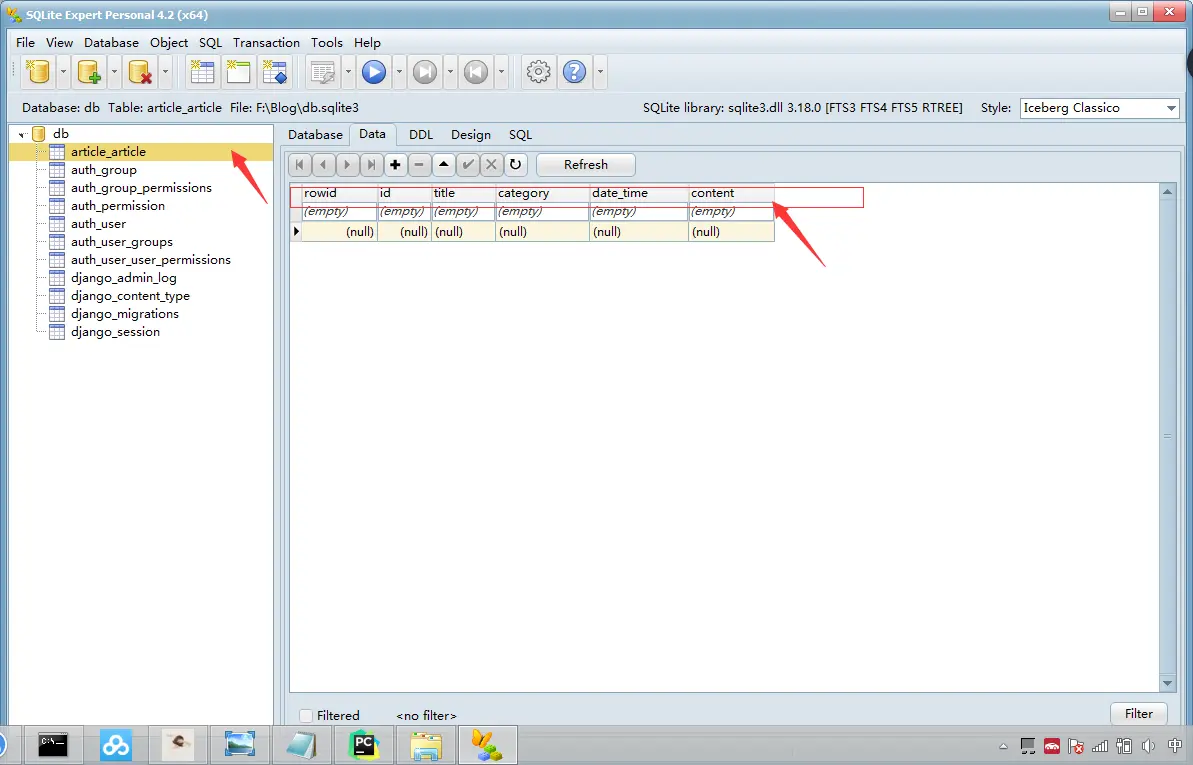This screenshot has height=765, width=1193.
Task: Select the auth_permission table
Action: [x=117, y=206]
